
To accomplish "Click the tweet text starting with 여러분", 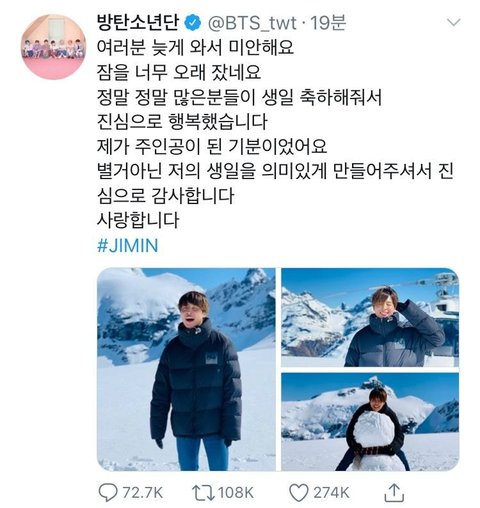I will (x=195, y=47).
